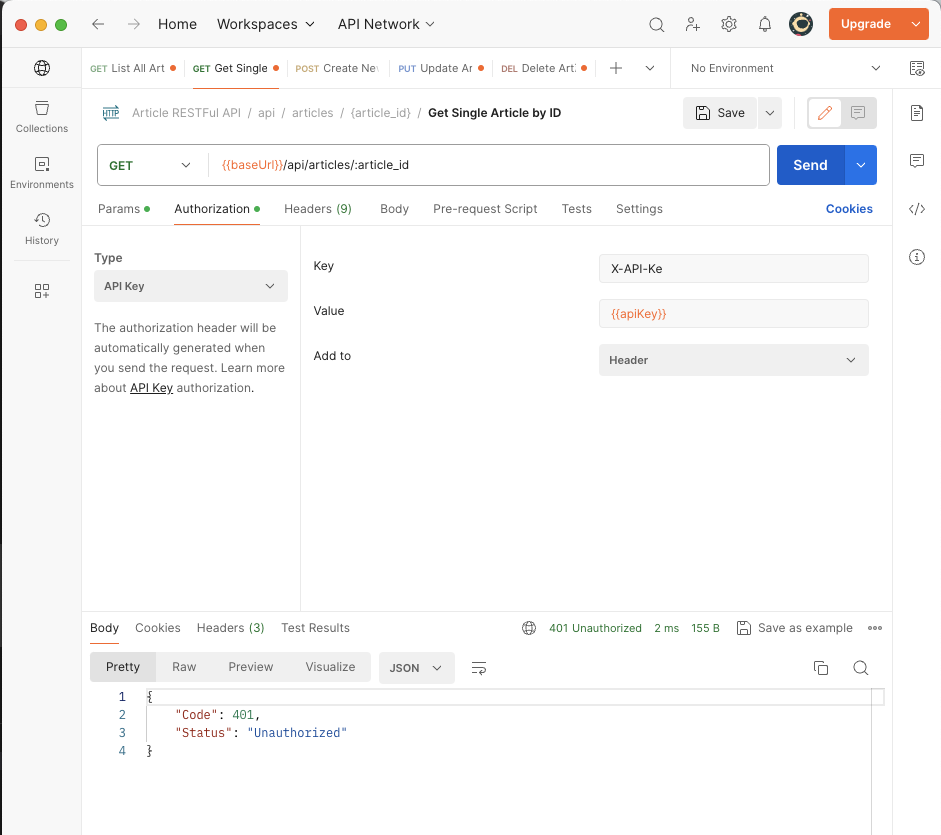Click the Upgrade button
Image resolution: width=941 pixels, height=835 pixels.
[x=865, y=24]
